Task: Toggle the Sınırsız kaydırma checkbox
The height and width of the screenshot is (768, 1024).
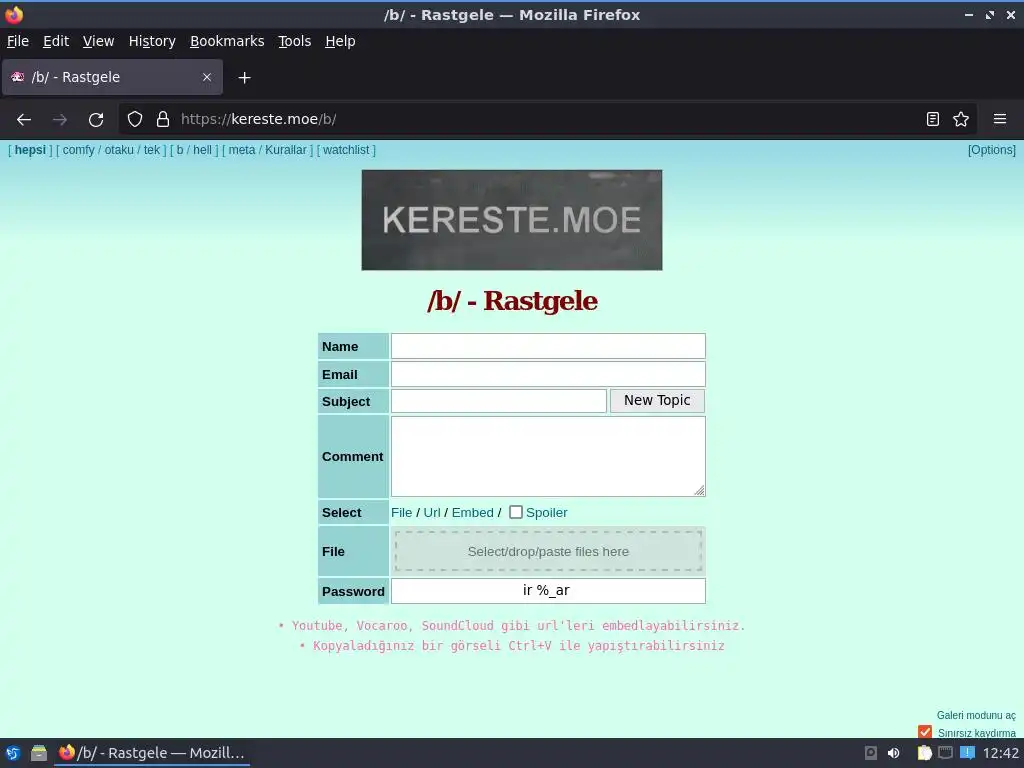Action: click(x=925, y=732)
